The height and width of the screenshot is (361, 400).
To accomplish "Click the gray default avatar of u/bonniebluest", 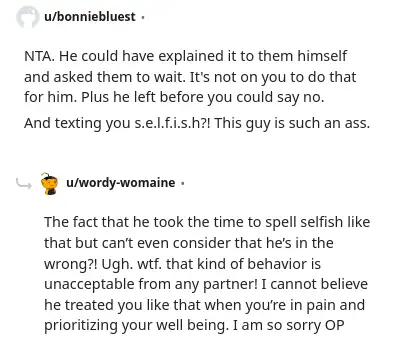I will point(28,17).
